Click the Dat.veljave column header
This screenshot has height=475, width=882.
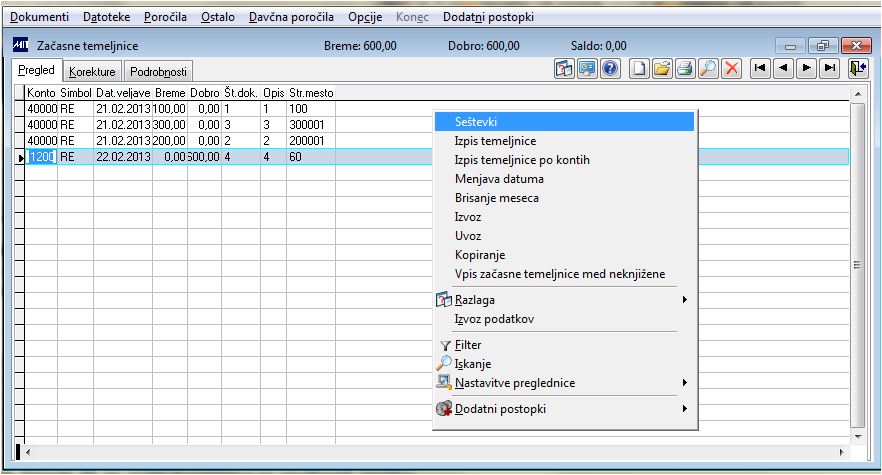tap(123, 93)
